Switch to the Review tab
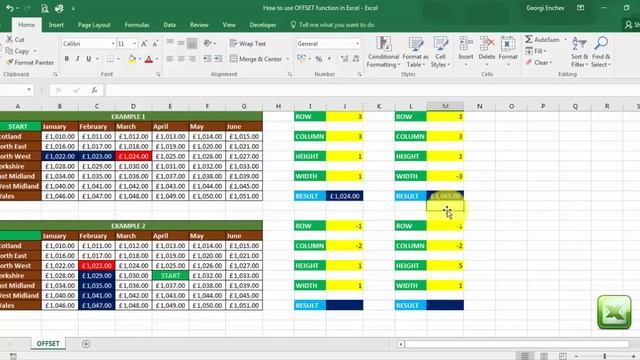 tap(199, 25)
